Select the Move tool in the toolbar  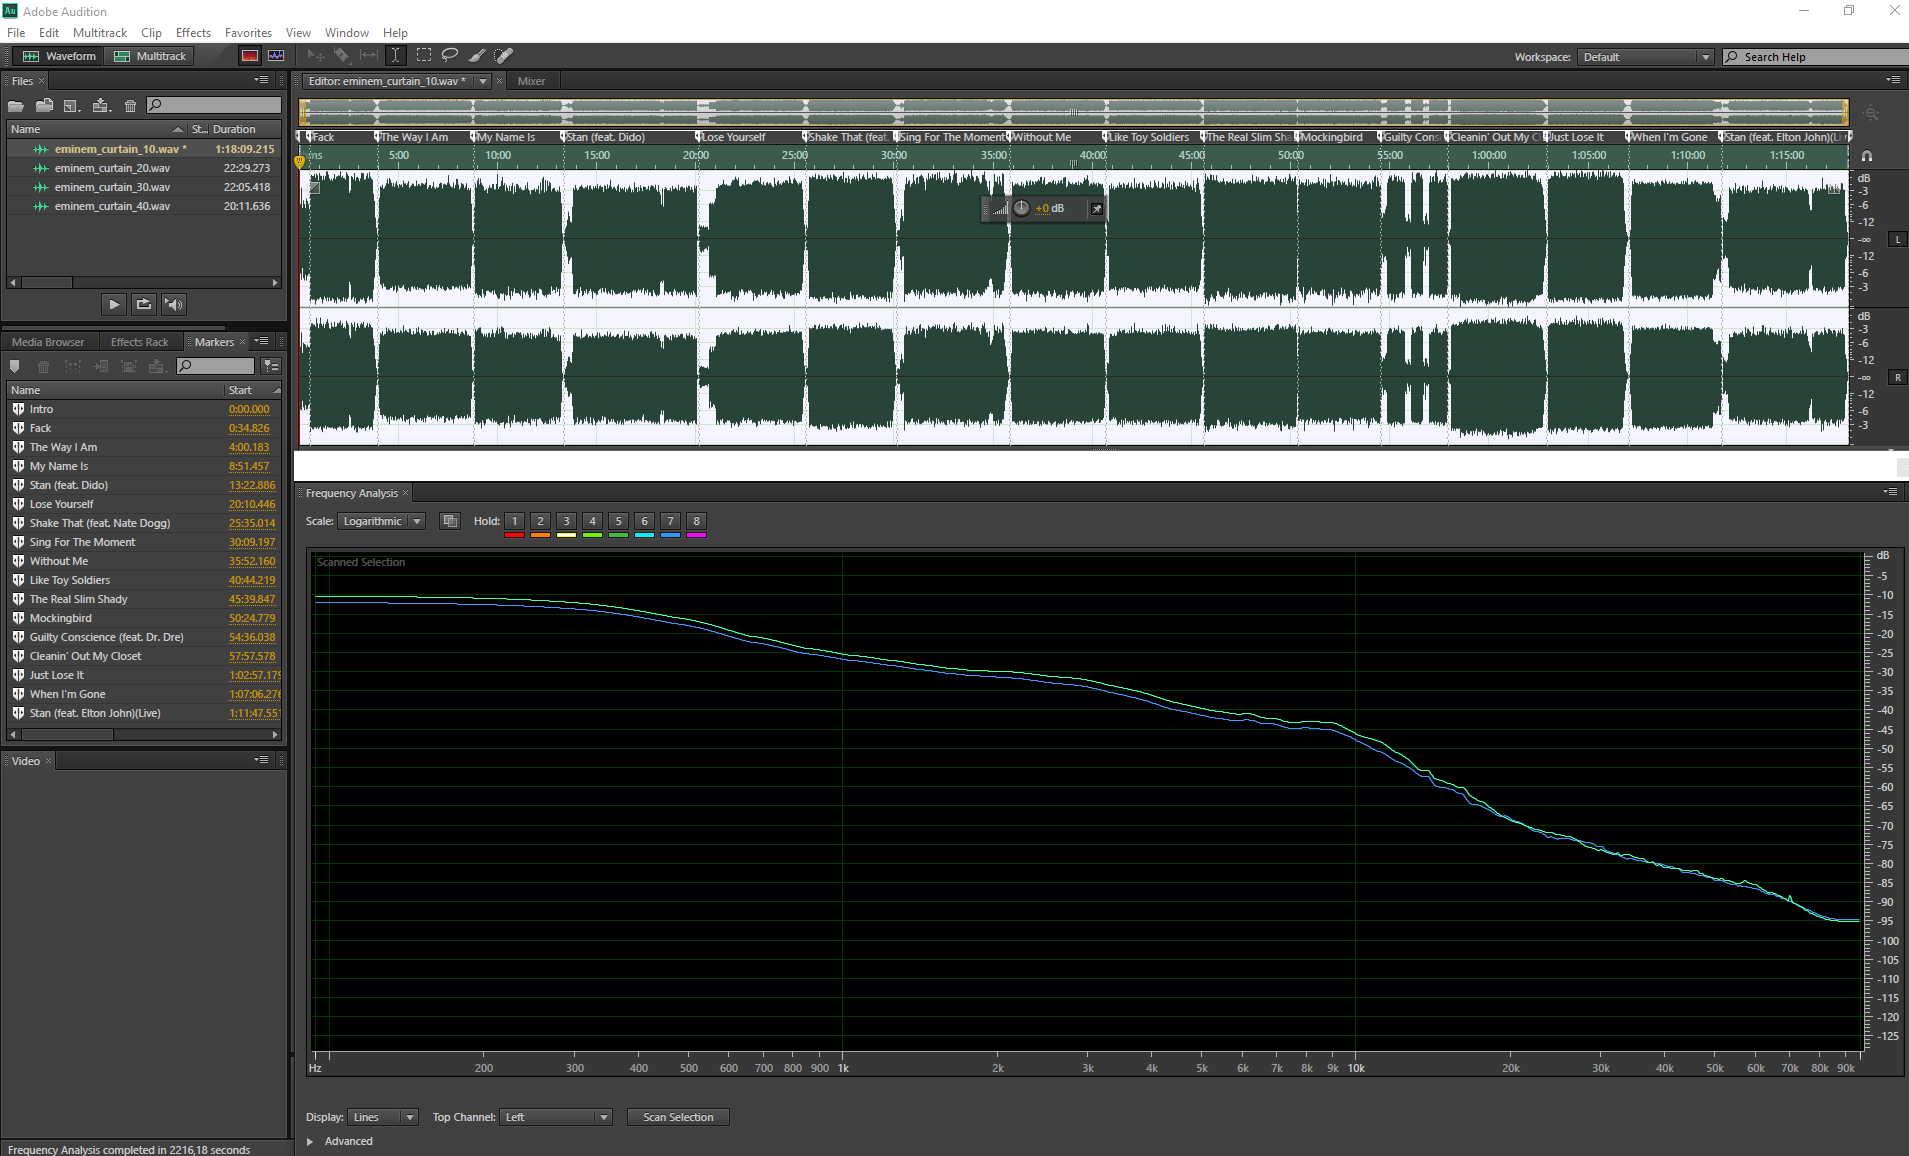315,56
